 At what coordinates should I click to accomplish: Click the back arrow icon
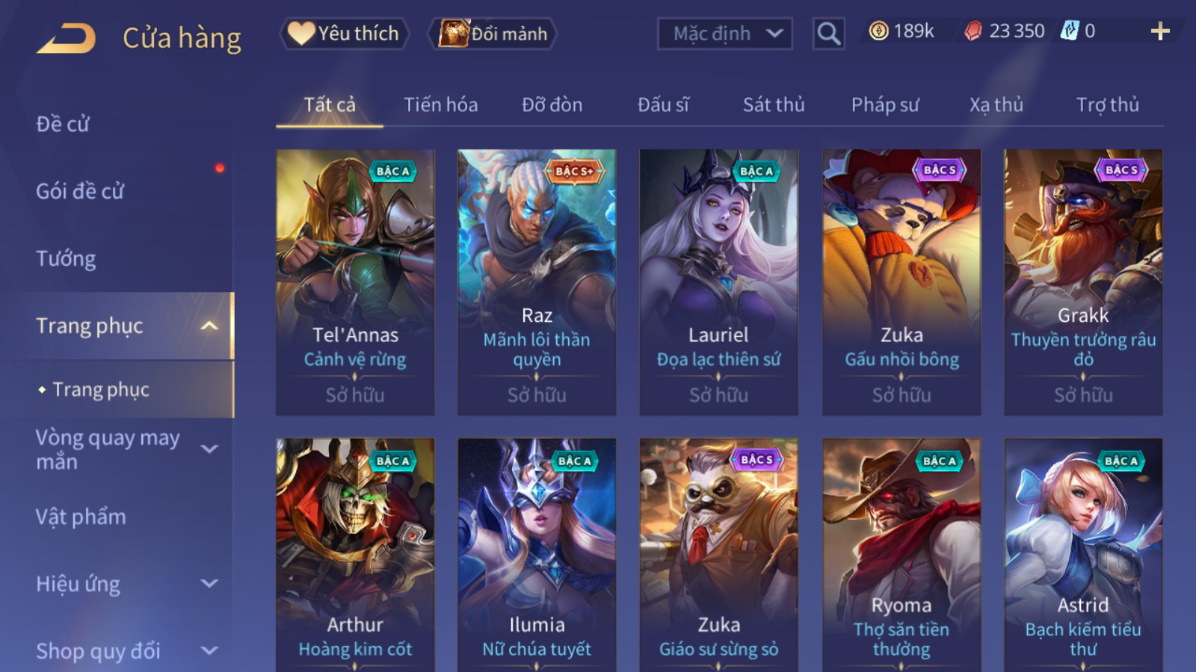[66, 37]
